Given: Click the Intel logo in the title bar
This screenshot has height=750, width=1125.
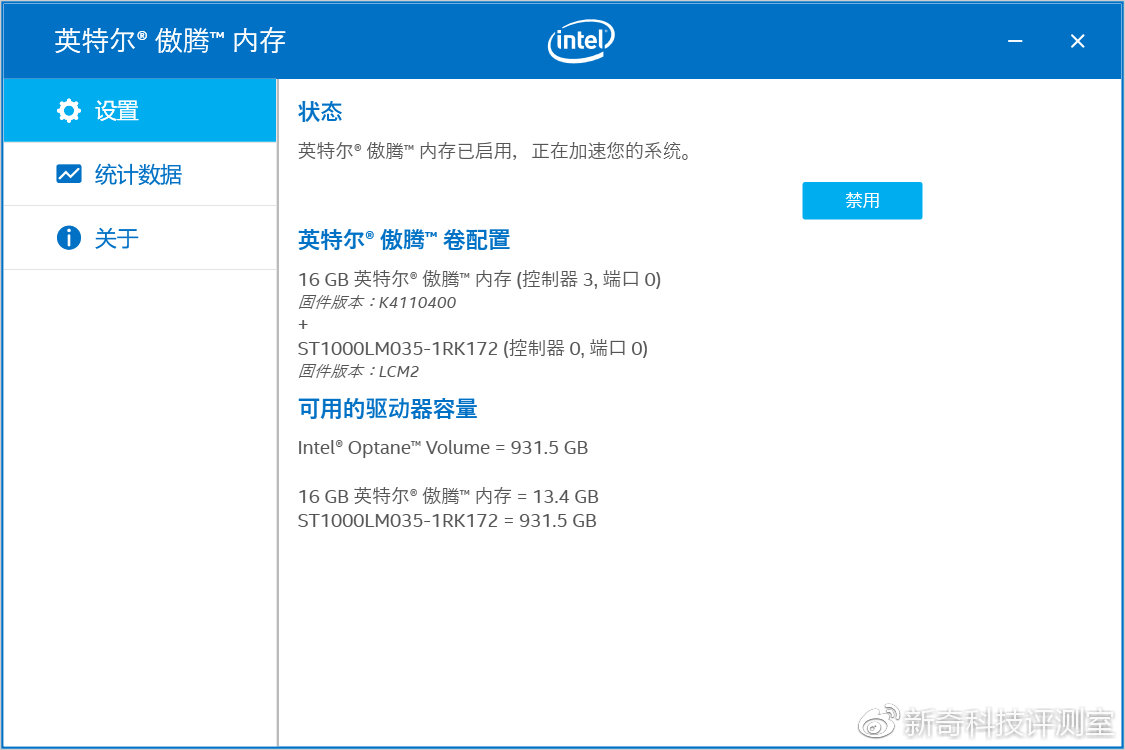Looking at the screenshot, I should (580, 41).
